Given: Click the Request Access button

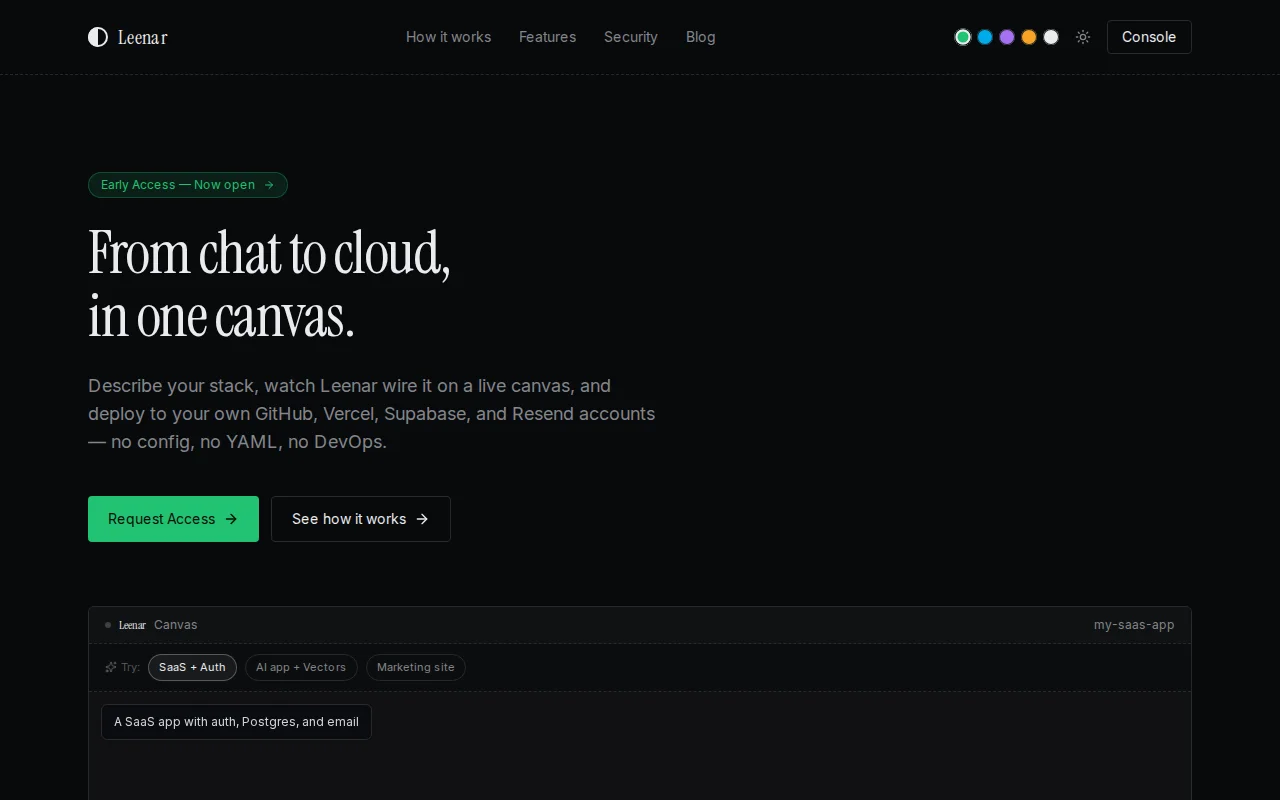Looking at the screenshot, I should (x=173, y=519).
